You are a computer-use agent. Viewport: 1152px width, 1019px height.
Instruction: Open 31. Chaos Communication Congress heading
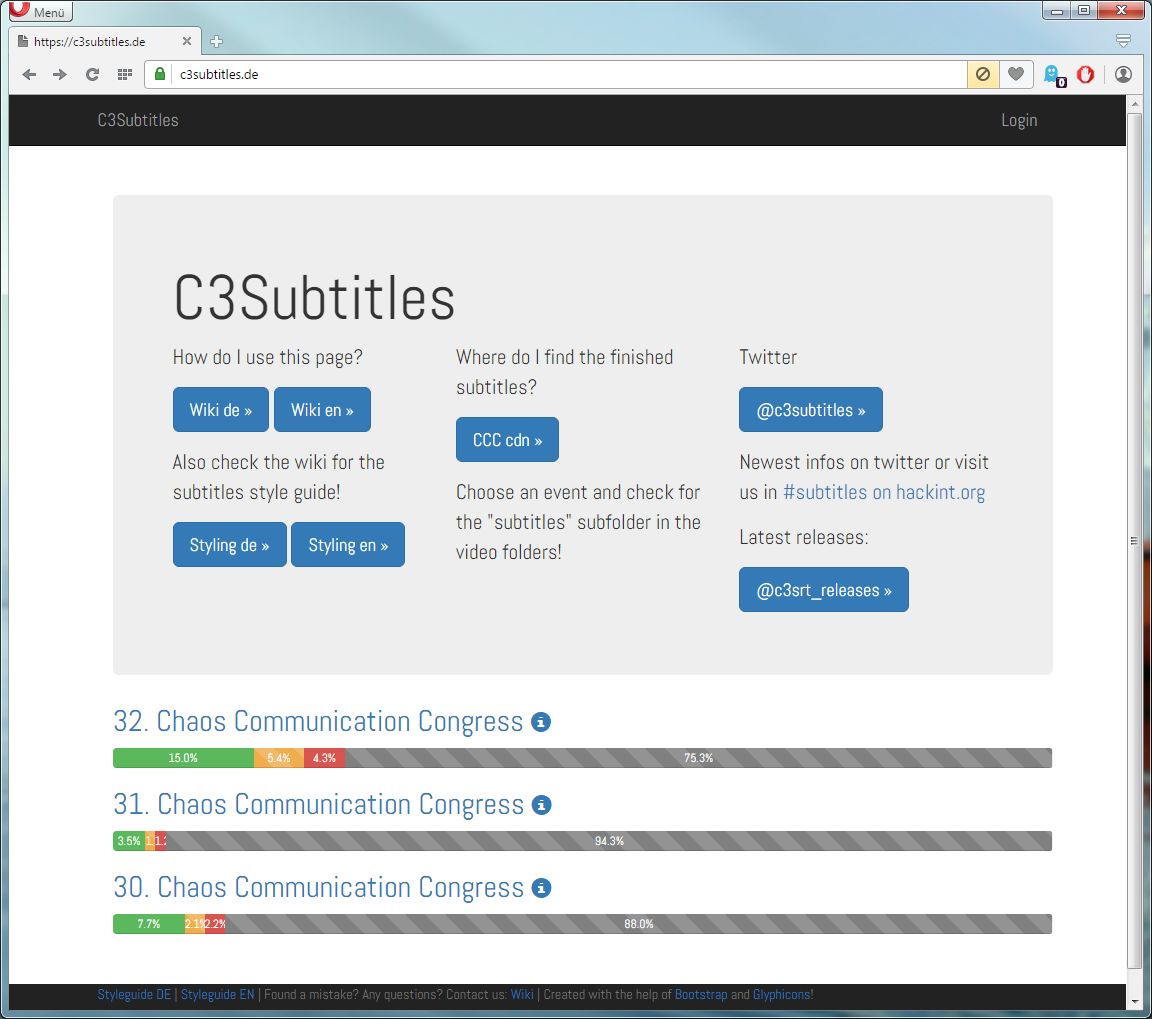[x=318, y=804]
